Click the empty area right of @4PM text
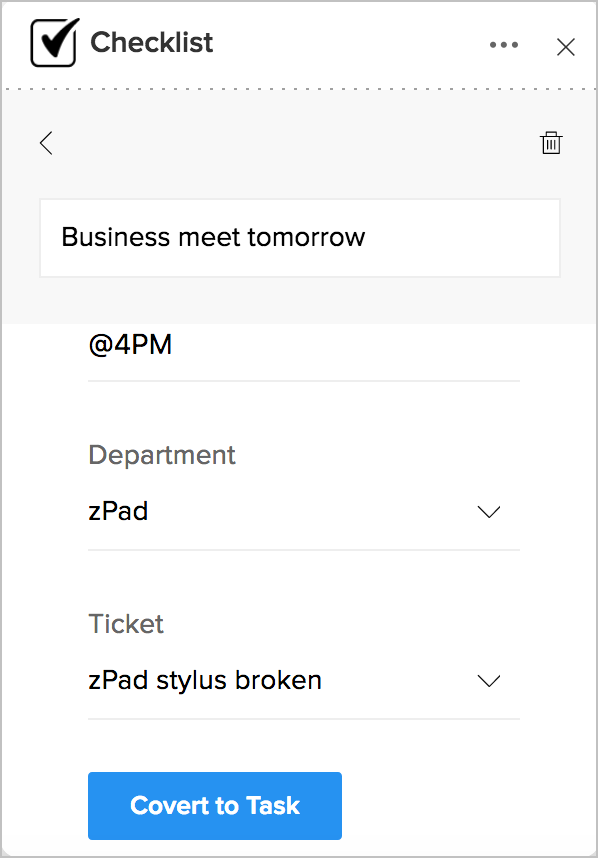Image resolution: width=598 pixels, height=858 pixels. pos(346,345)
